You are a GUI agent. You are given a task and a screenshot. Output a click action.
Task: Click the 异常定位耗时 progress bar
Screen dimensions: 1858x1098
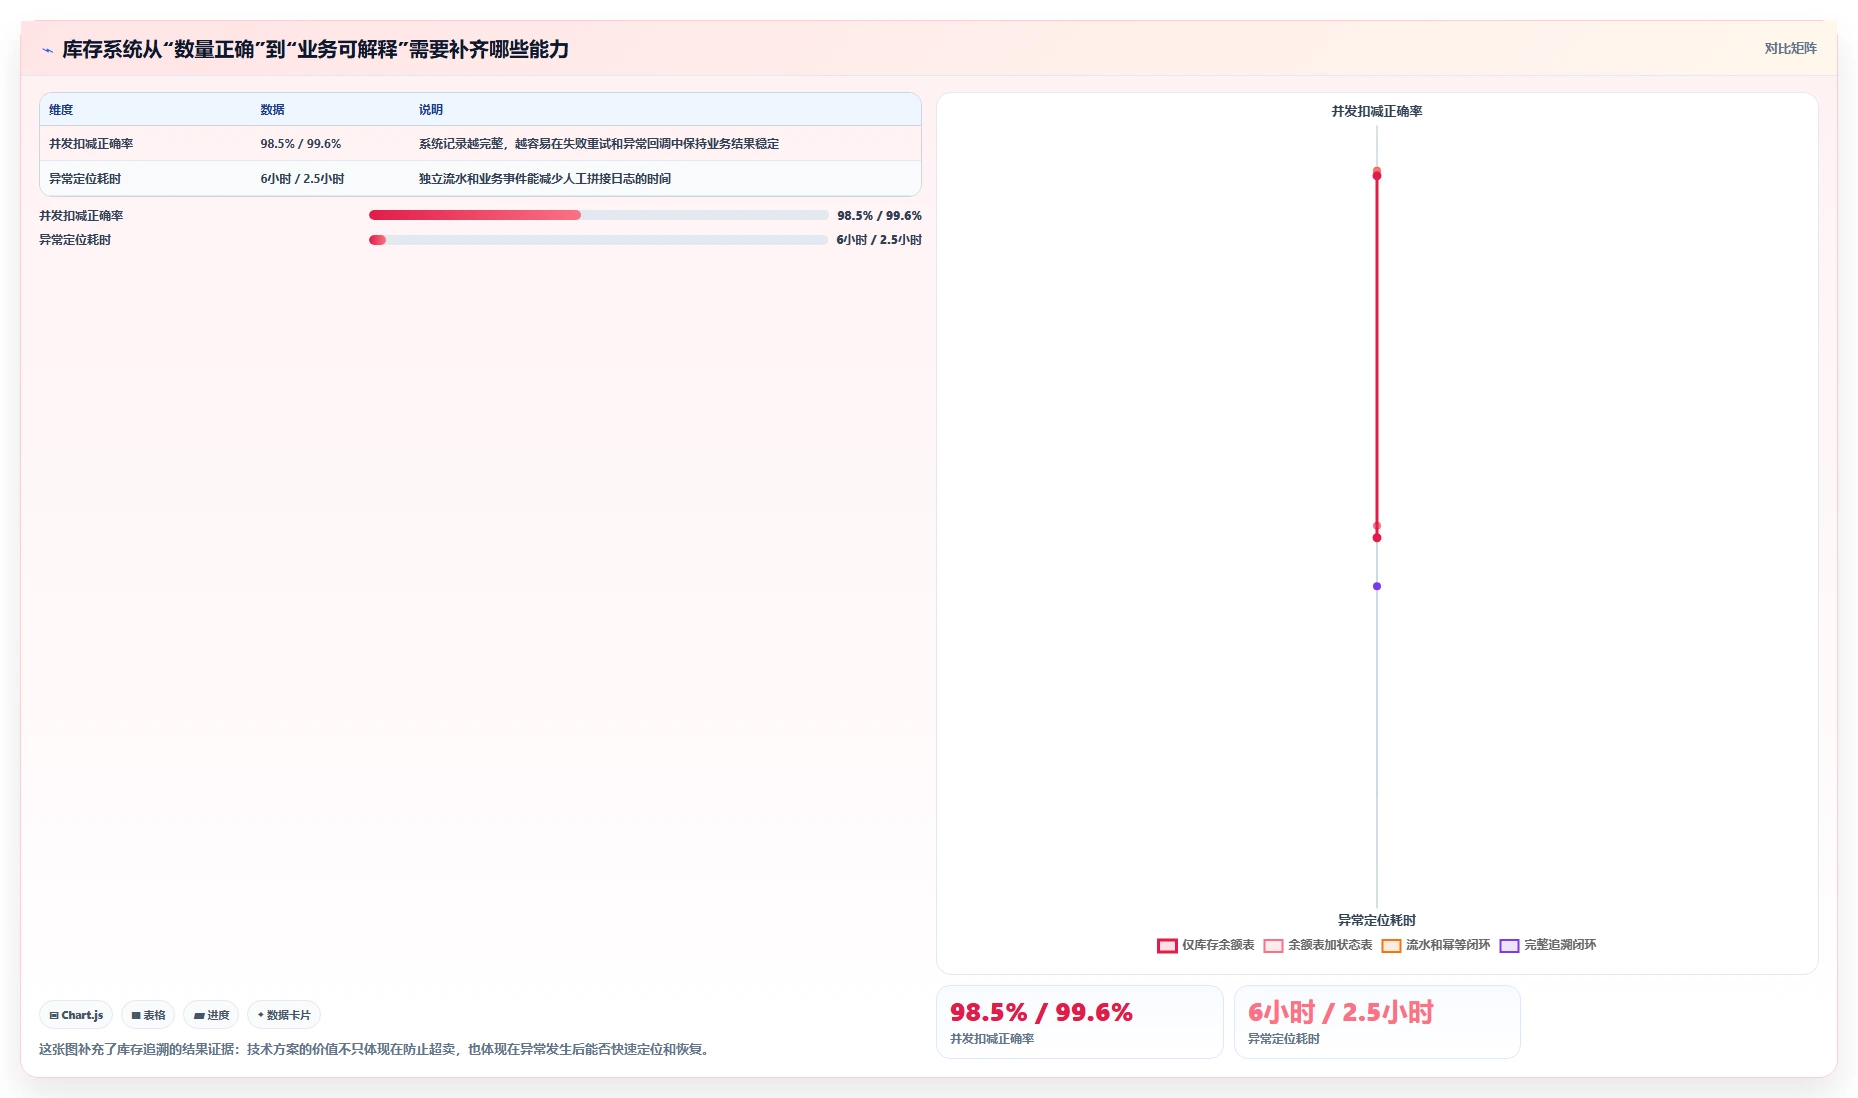click(598, 240)
